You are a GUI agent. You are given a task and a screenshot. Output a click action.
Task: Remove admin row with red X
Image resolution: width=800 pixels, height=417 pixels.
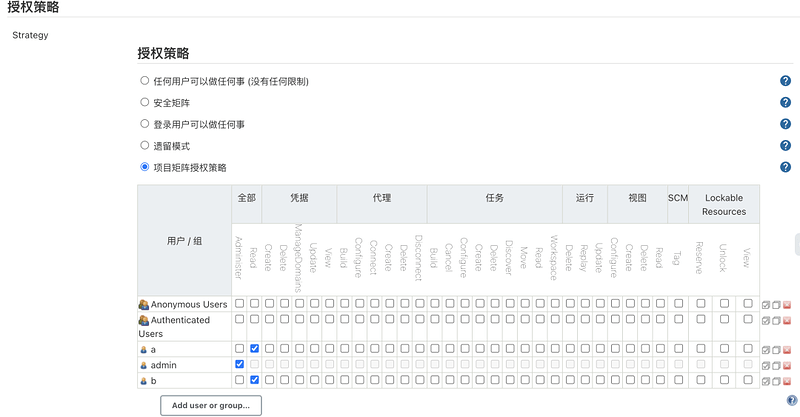click(787, 365)
